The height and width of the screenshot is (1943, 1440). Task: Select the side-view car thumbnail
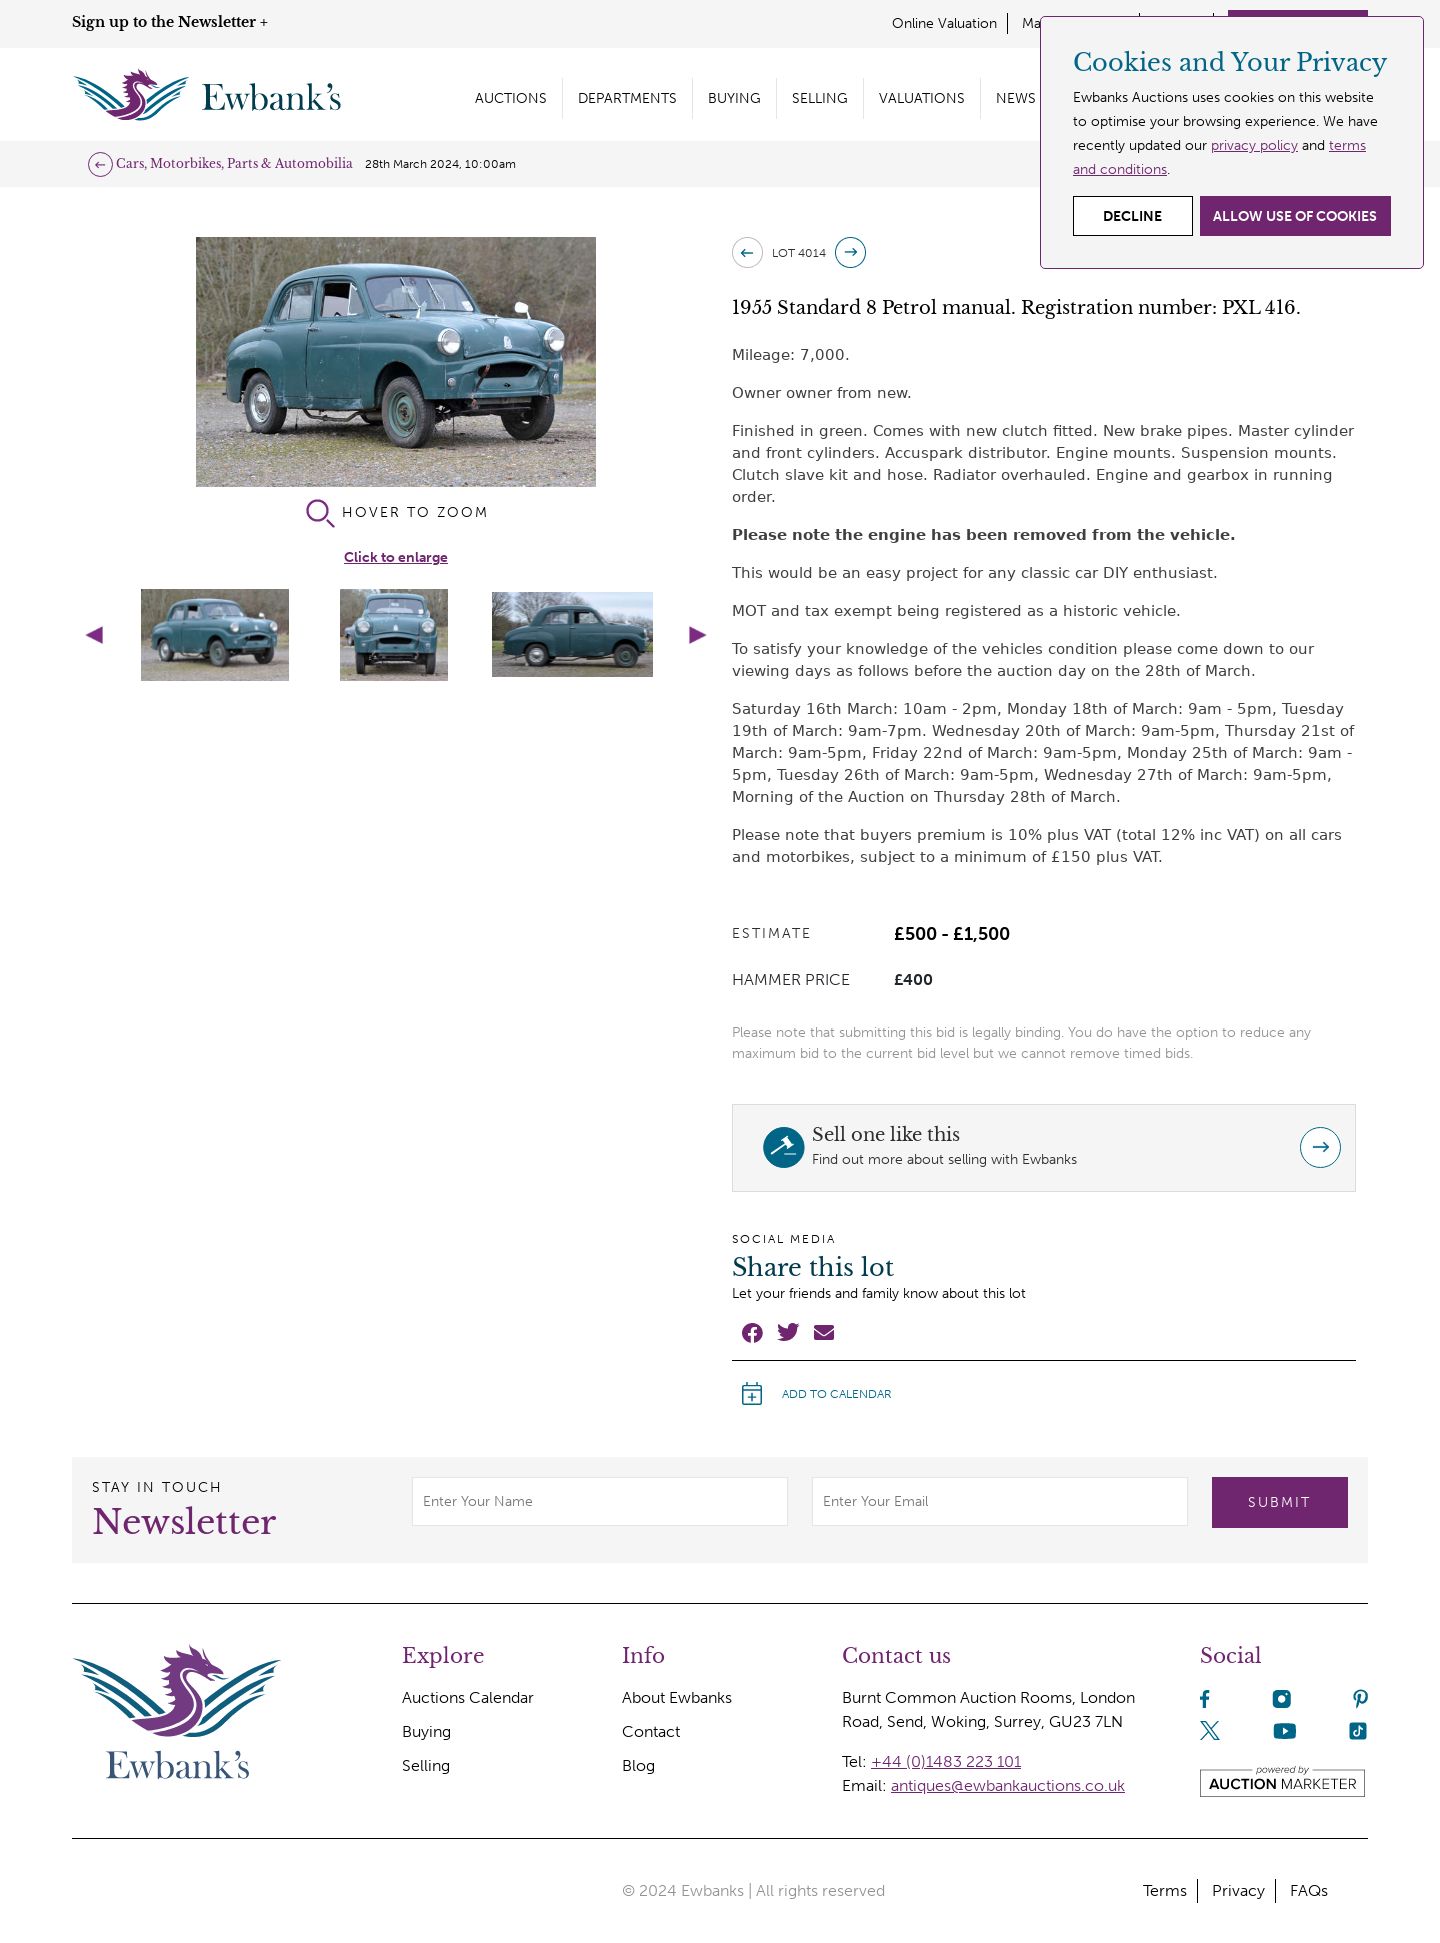coord(572,635)
